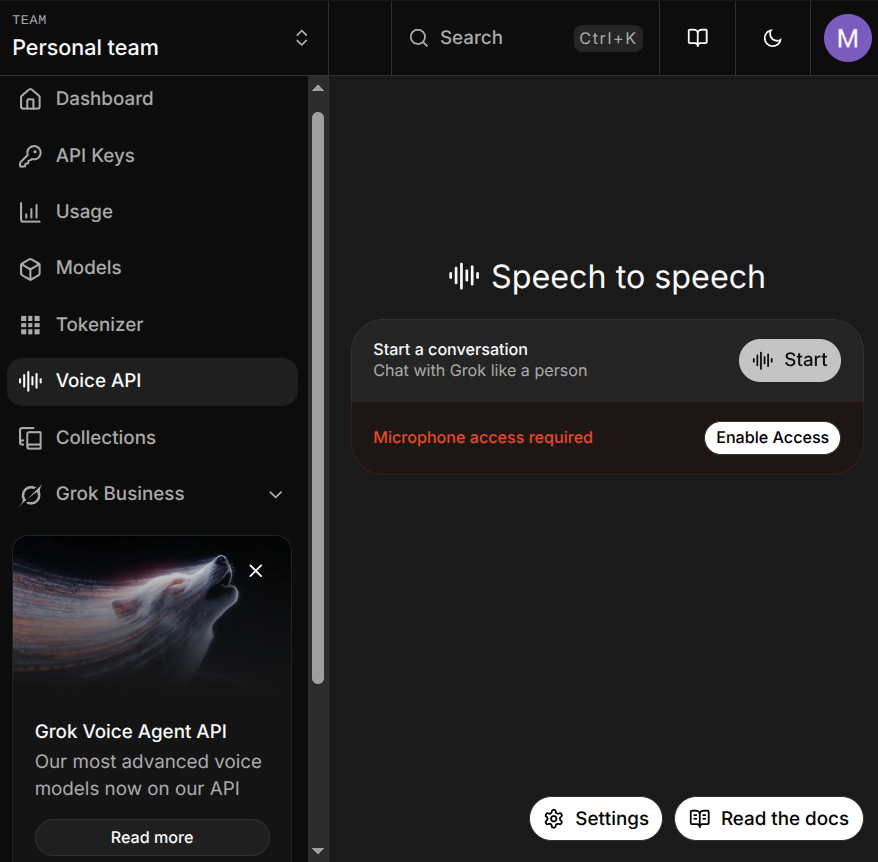The height and width of the screenshot is (862, 878).
Task: Click Read the docs
Action: pyautogui.click(x=768, y=818)
